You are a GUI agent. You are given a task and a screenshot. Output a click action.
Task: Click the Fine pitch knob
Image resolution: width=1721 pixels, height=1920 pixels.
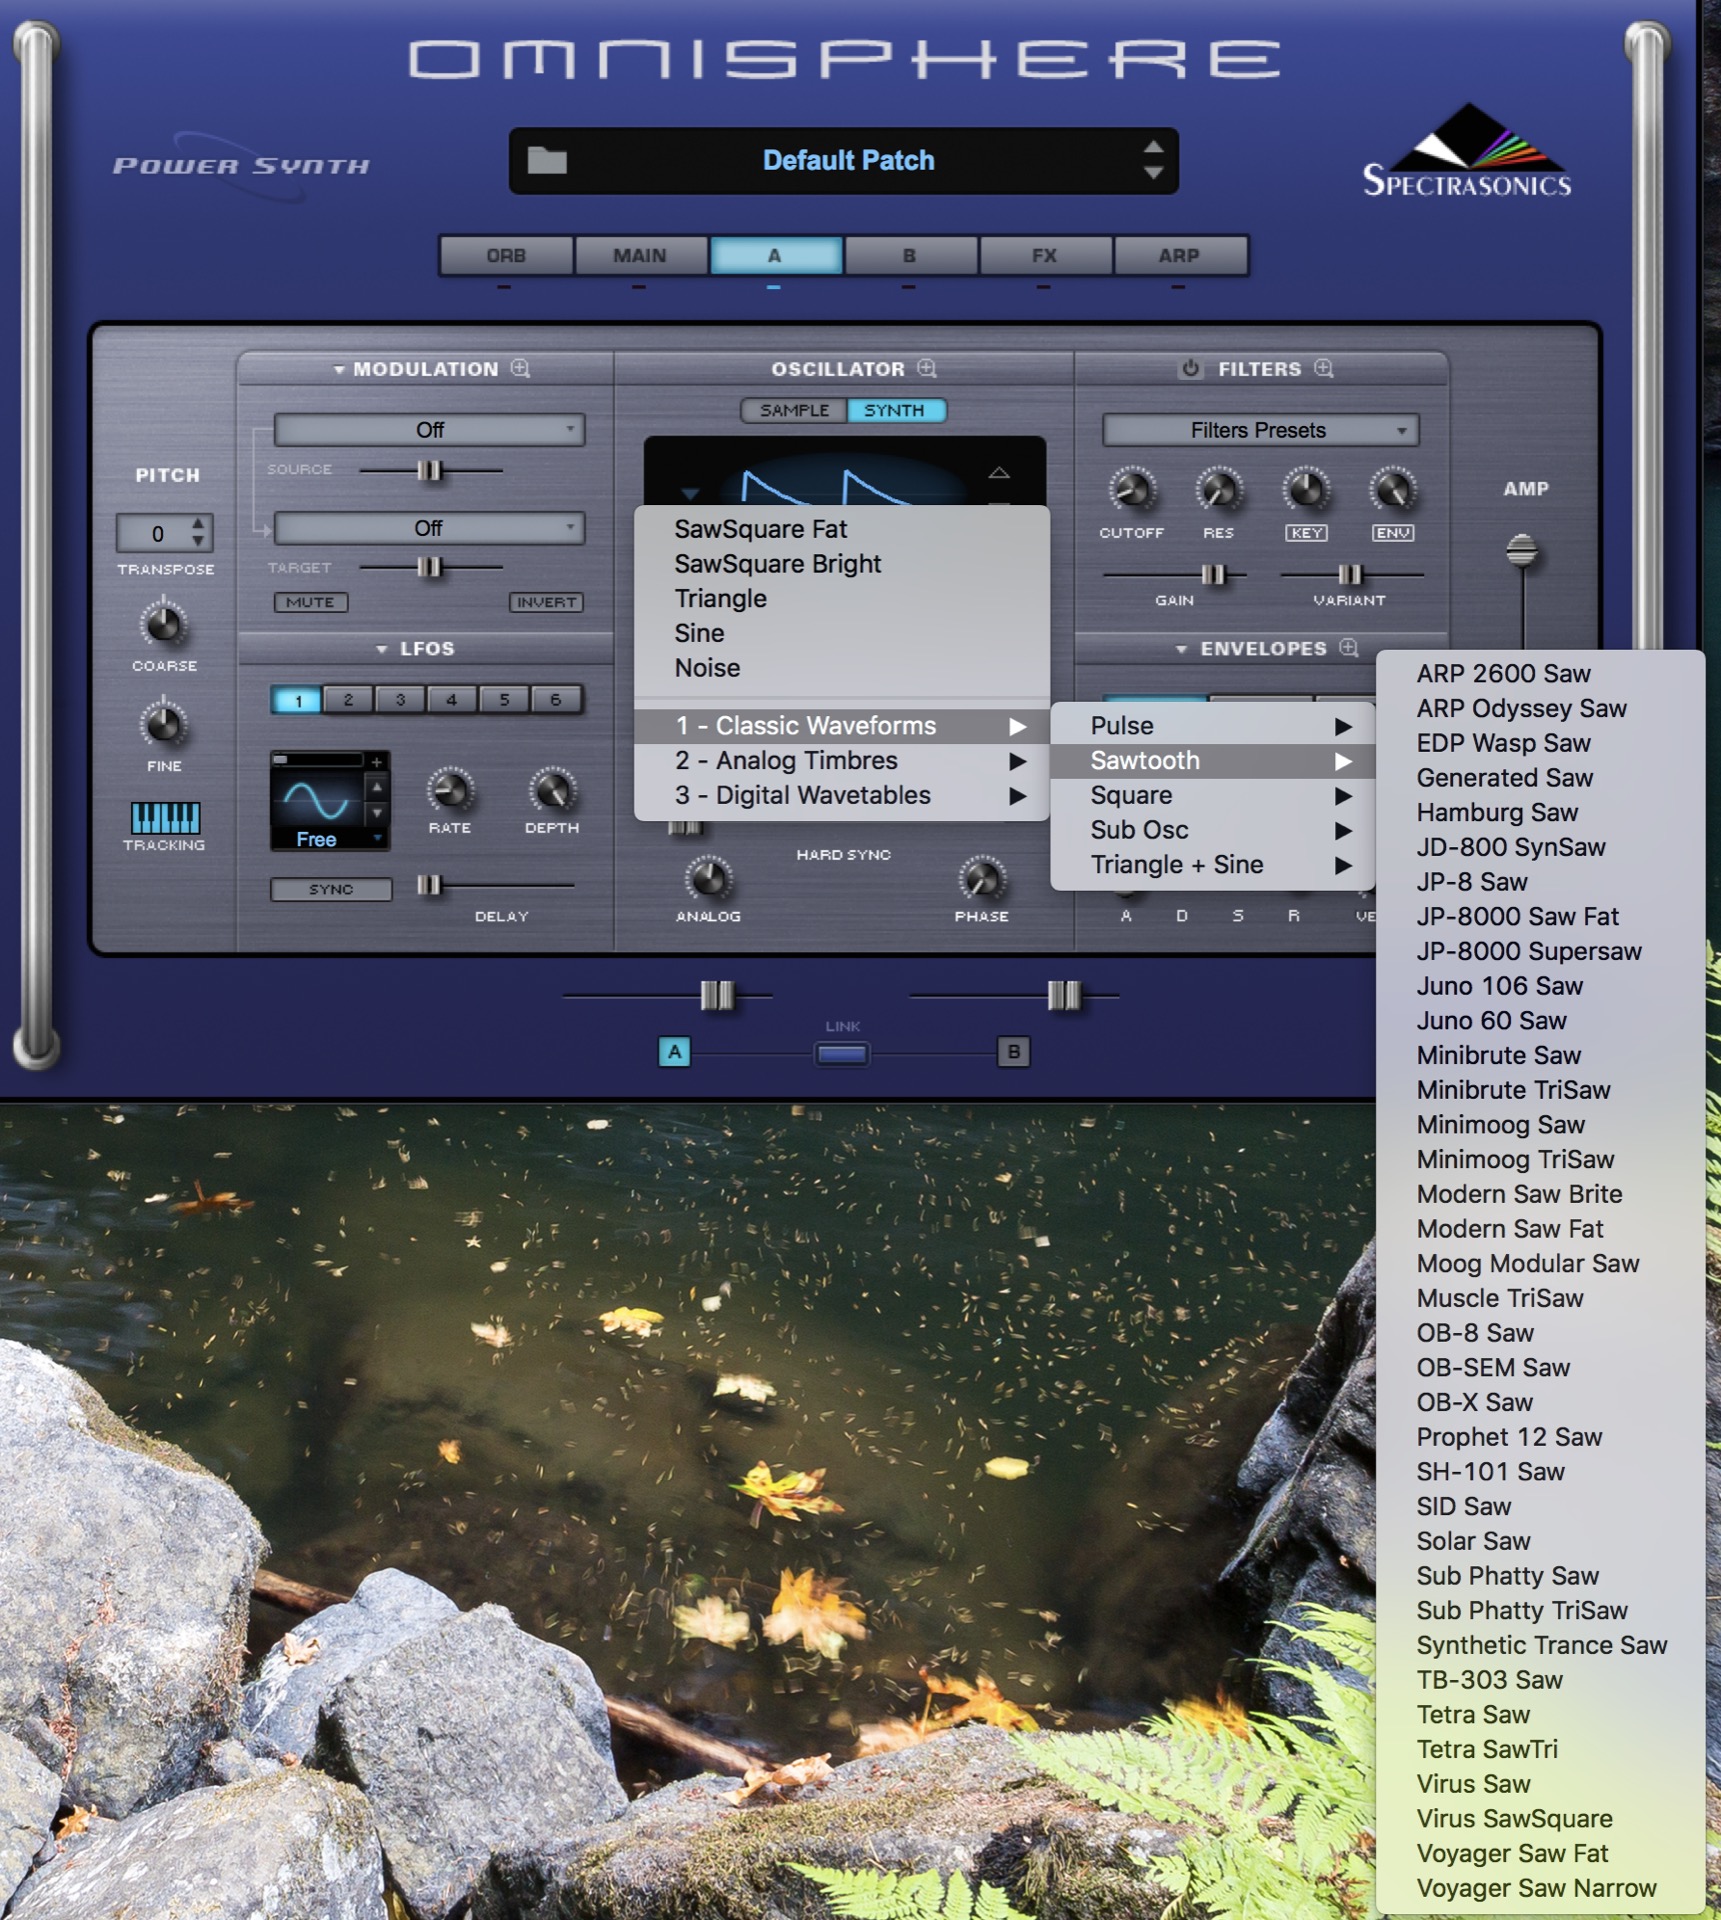(x=164, y=724)
